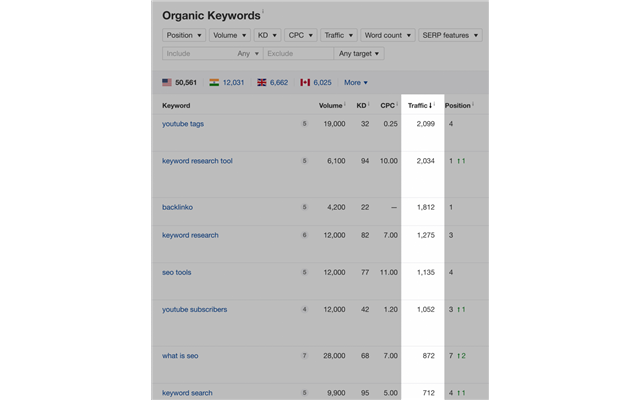
Task: Open the Any target dropdown
Action: [x=359, y=53]
